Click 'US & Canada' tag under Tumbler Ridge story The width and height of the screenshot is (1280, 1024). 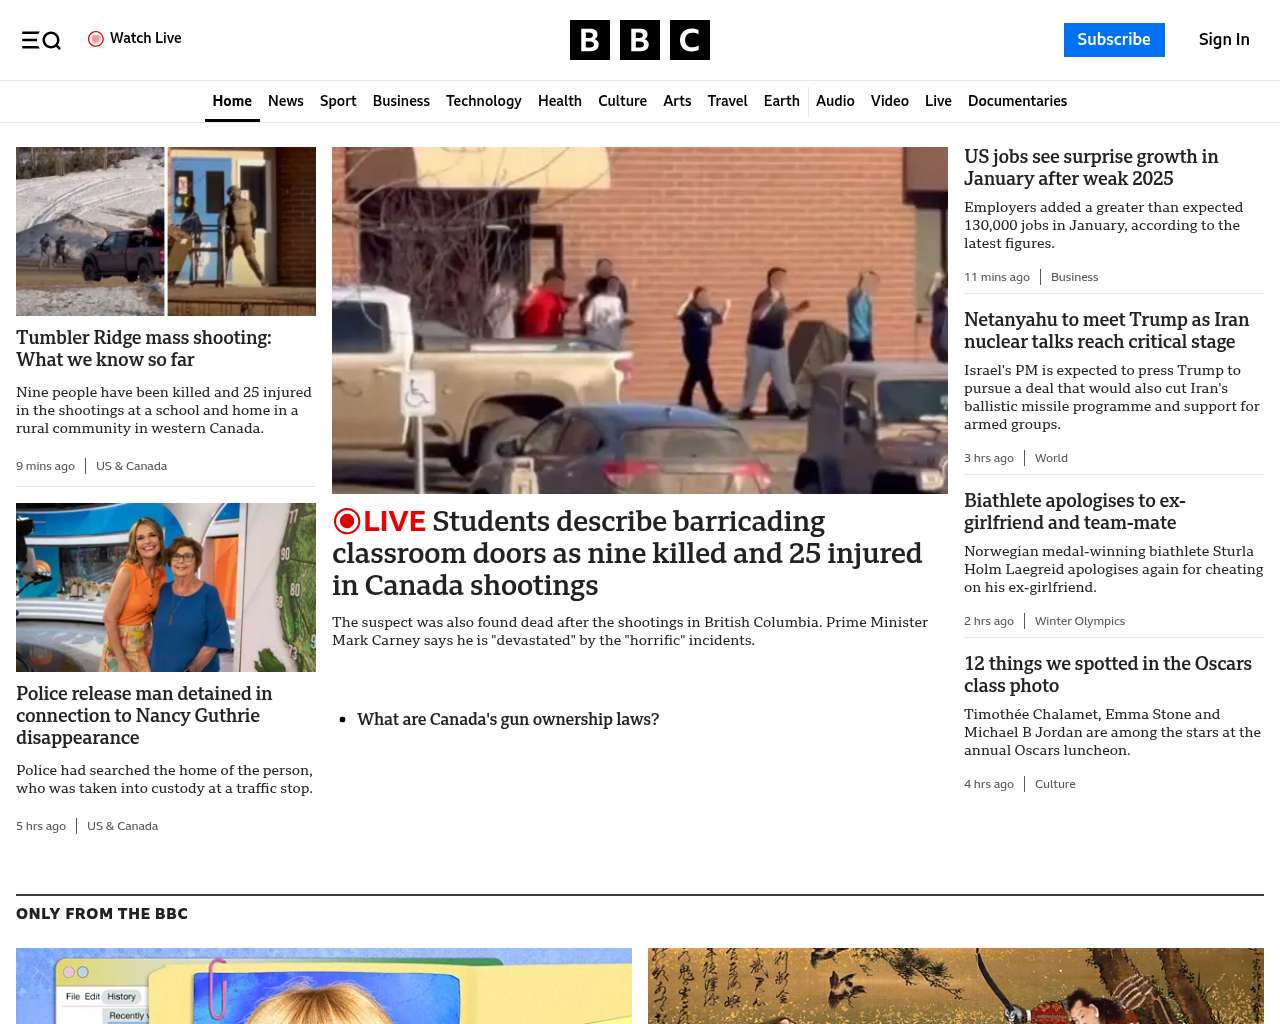(131, 466)
